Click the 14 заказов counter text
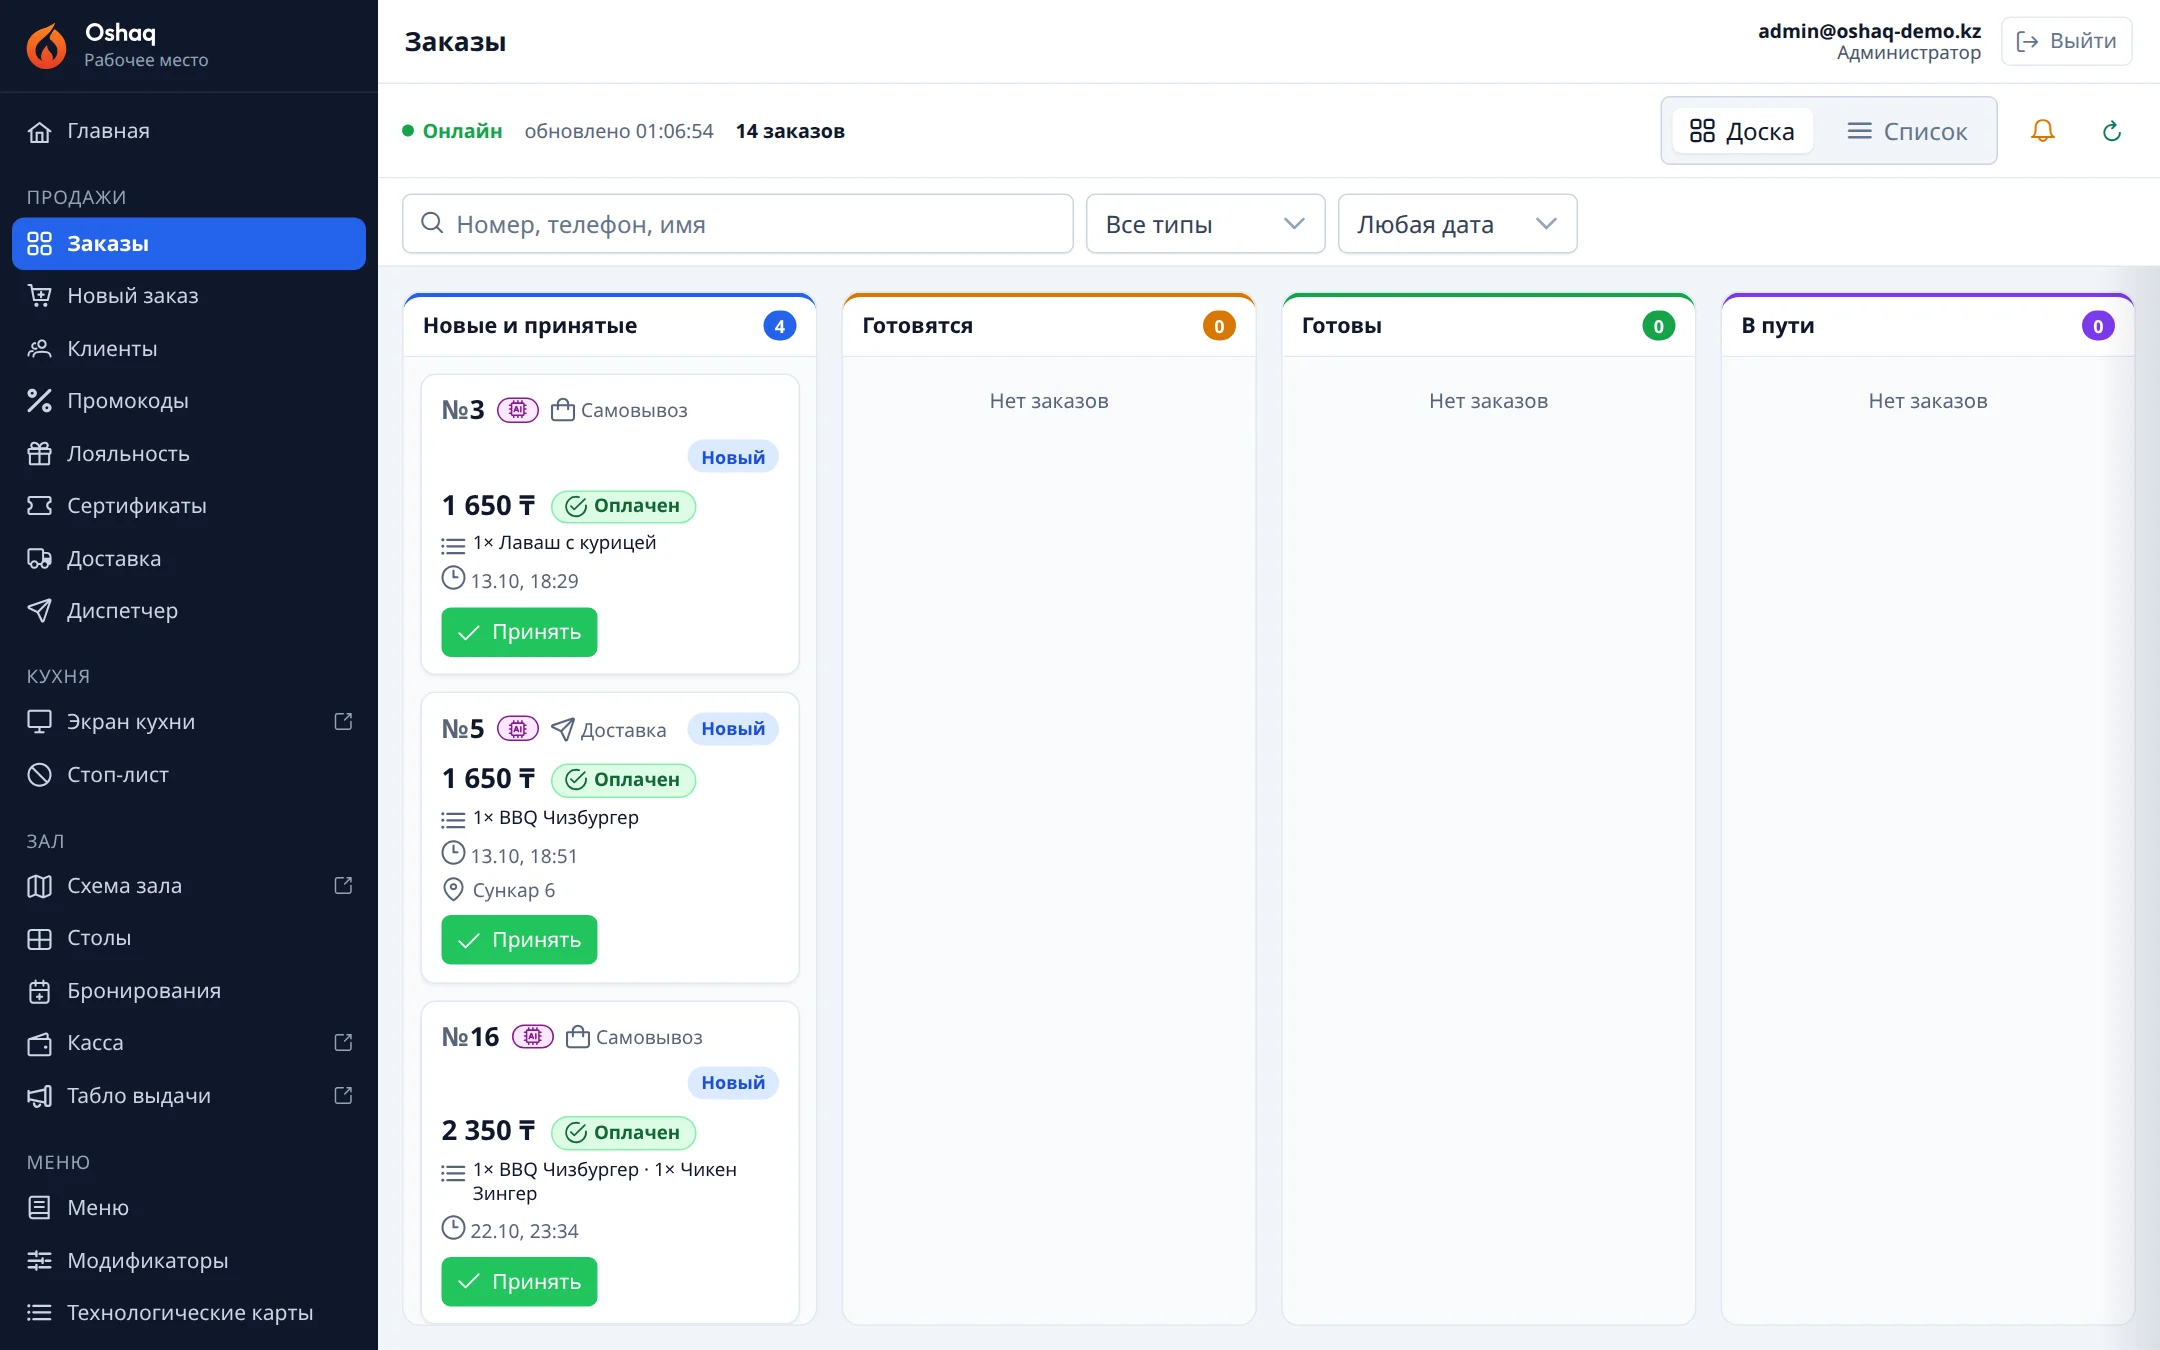This screenshot has width=2160, height=1350. pos(790,131)
